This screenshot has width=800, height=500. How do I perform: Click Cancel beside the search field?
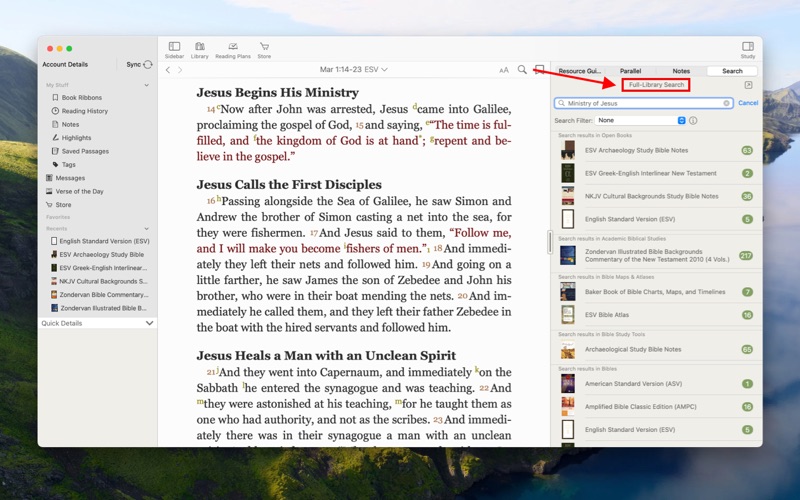pos(748,103)
